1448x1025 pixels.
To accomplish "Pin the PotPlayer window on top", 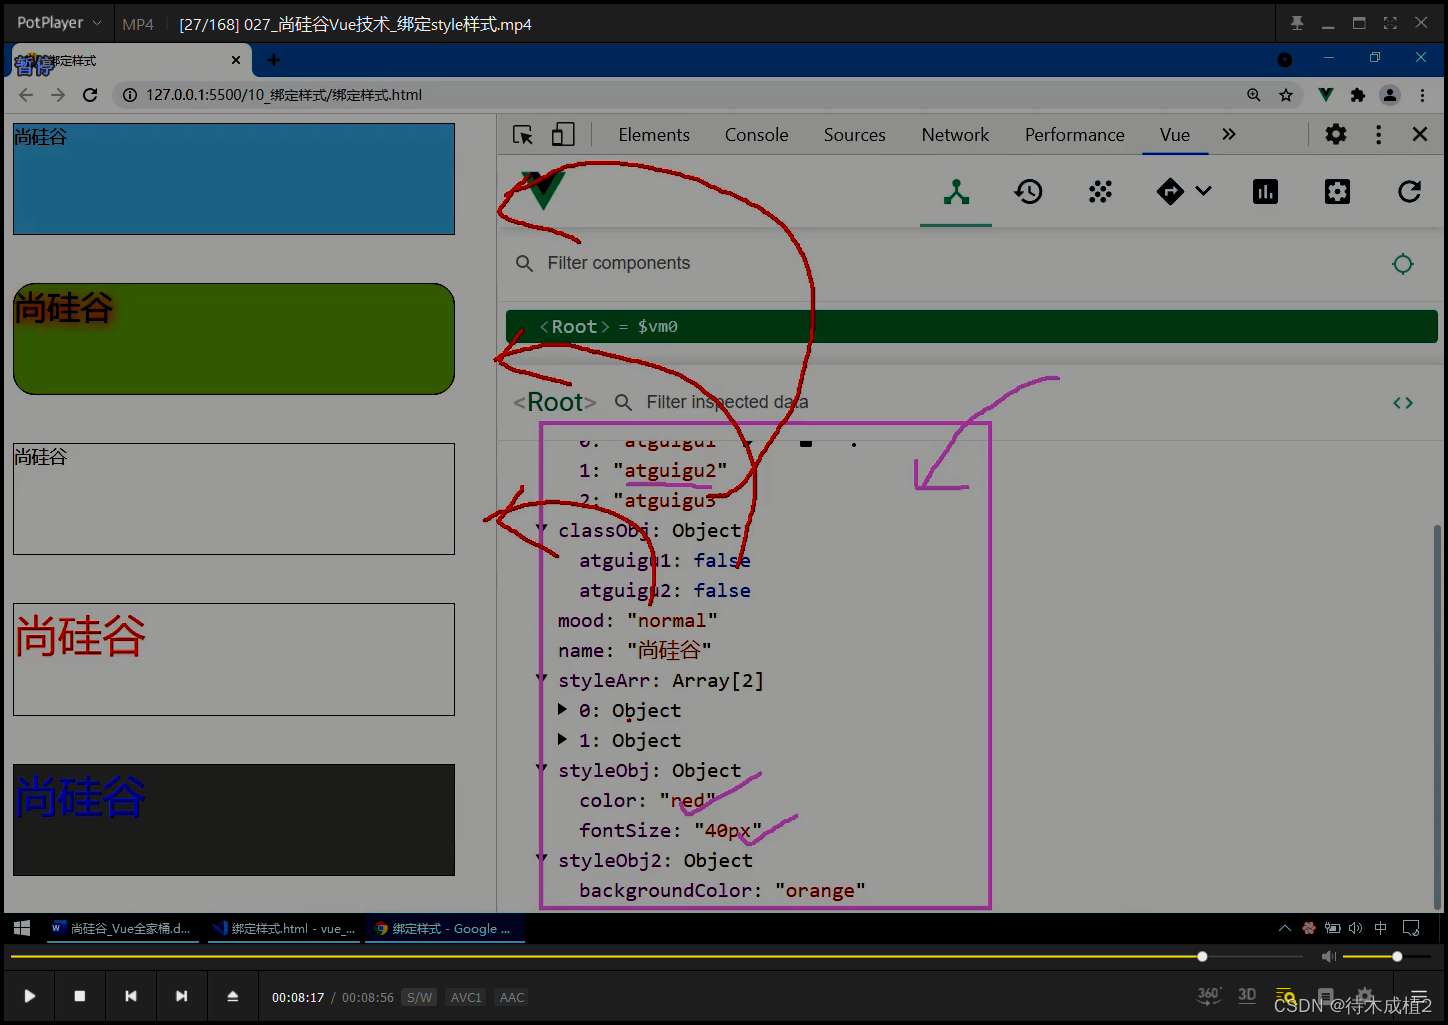I will tap(1297, 23).
